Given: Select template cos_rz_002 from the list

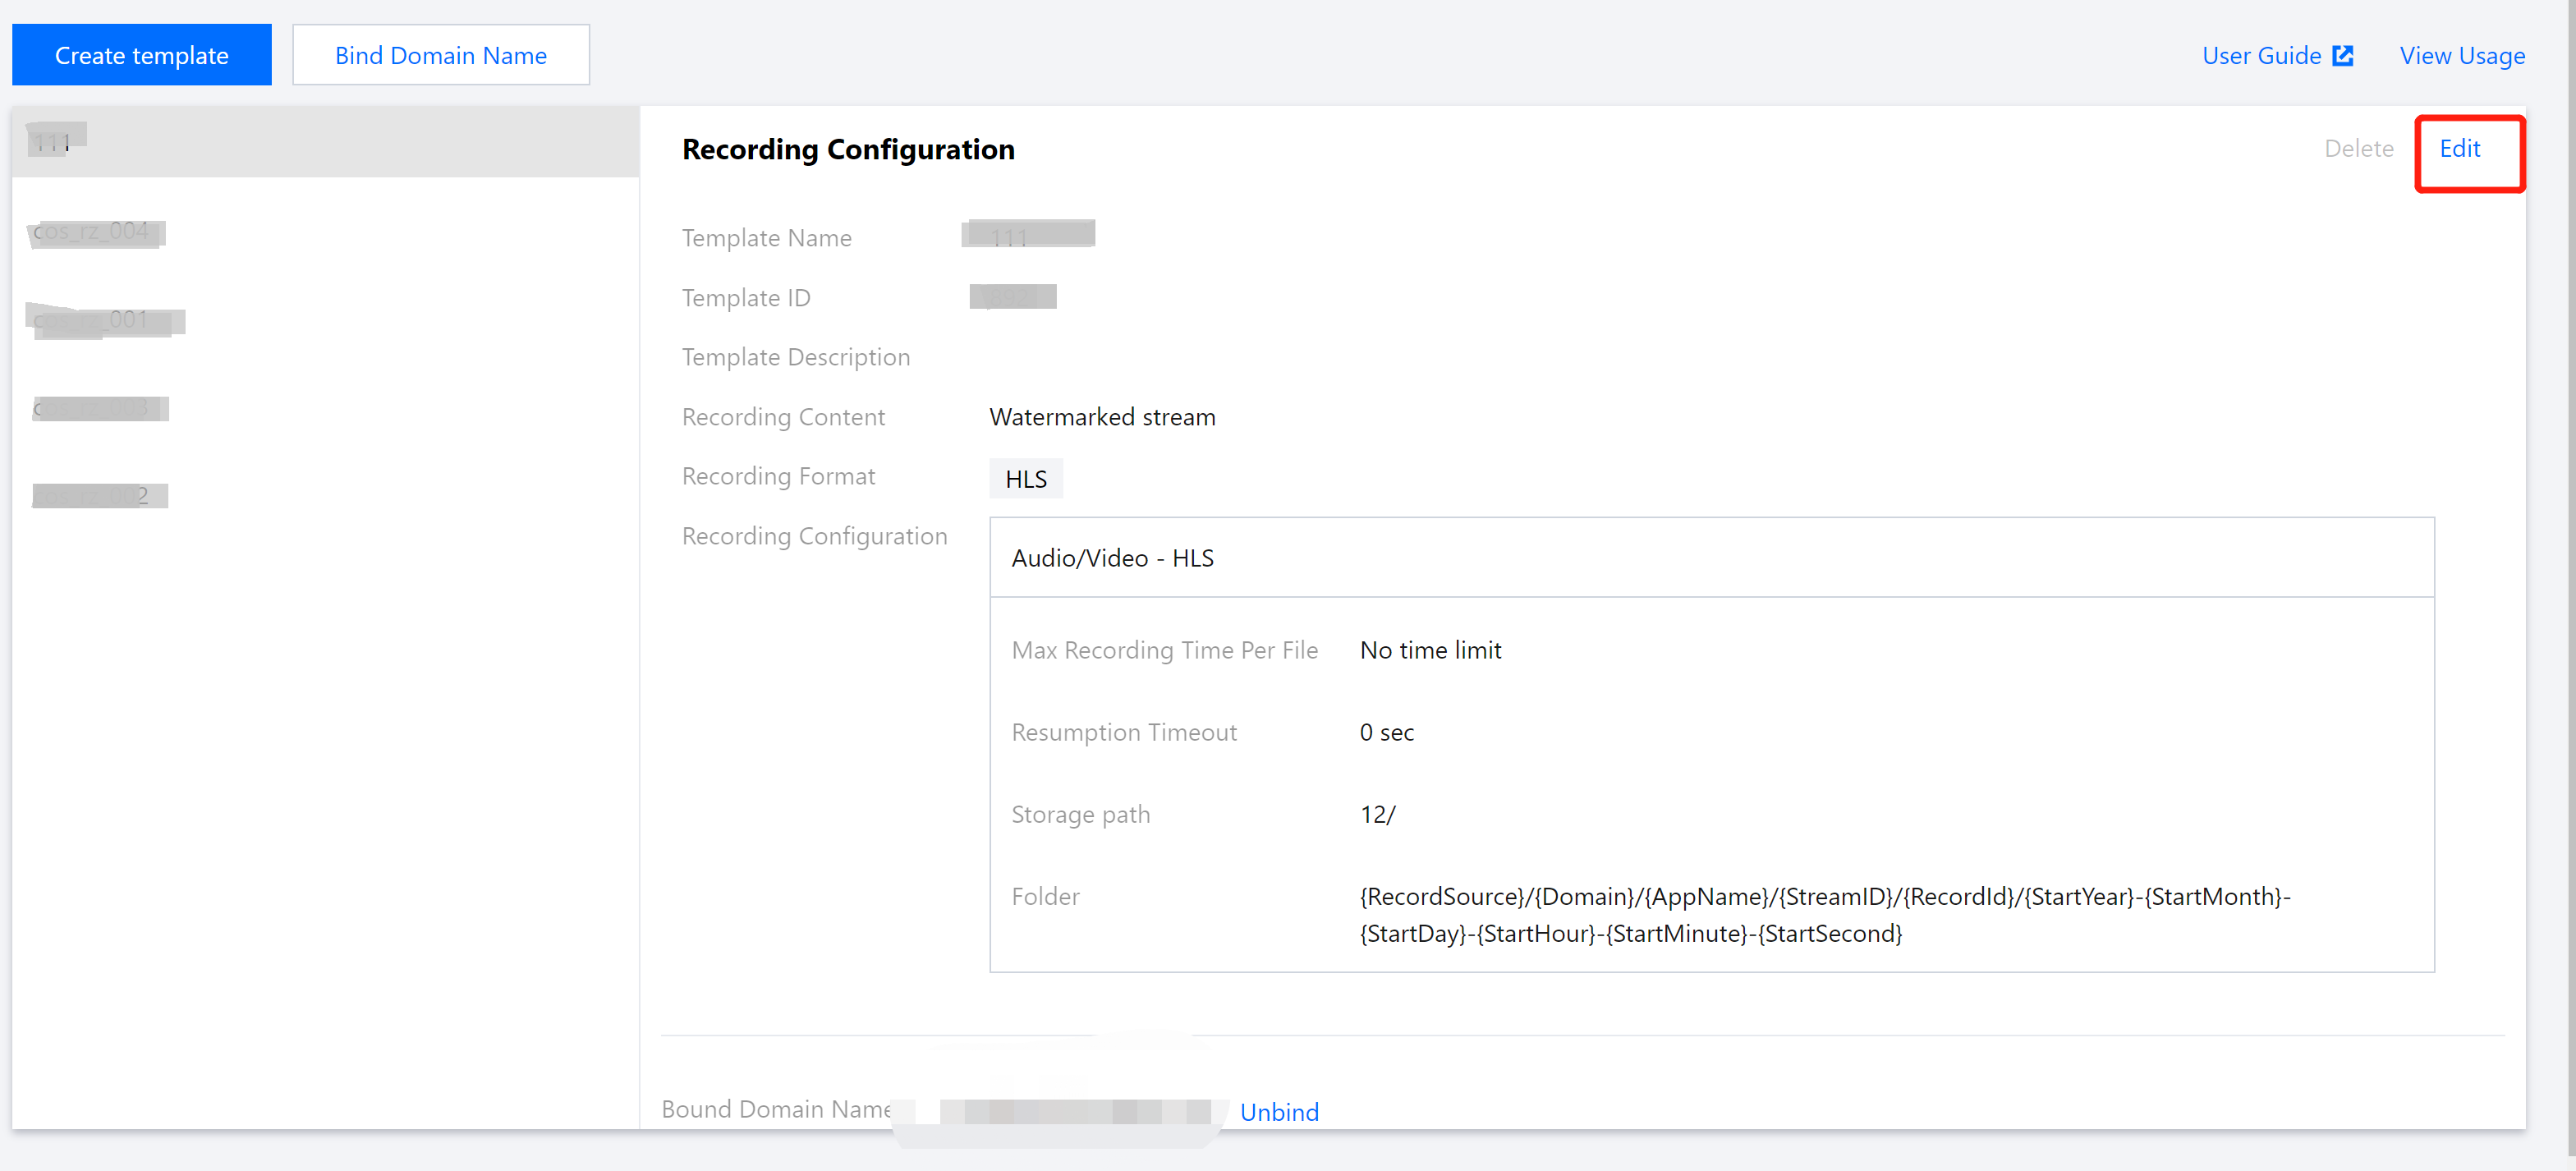Looking at the screenshot, I should click(99, 493).
